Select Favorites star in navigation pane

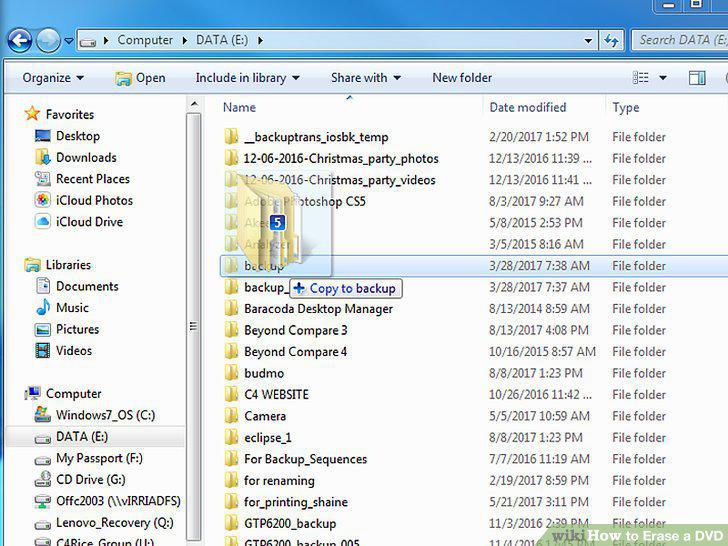tap(32, 113)
